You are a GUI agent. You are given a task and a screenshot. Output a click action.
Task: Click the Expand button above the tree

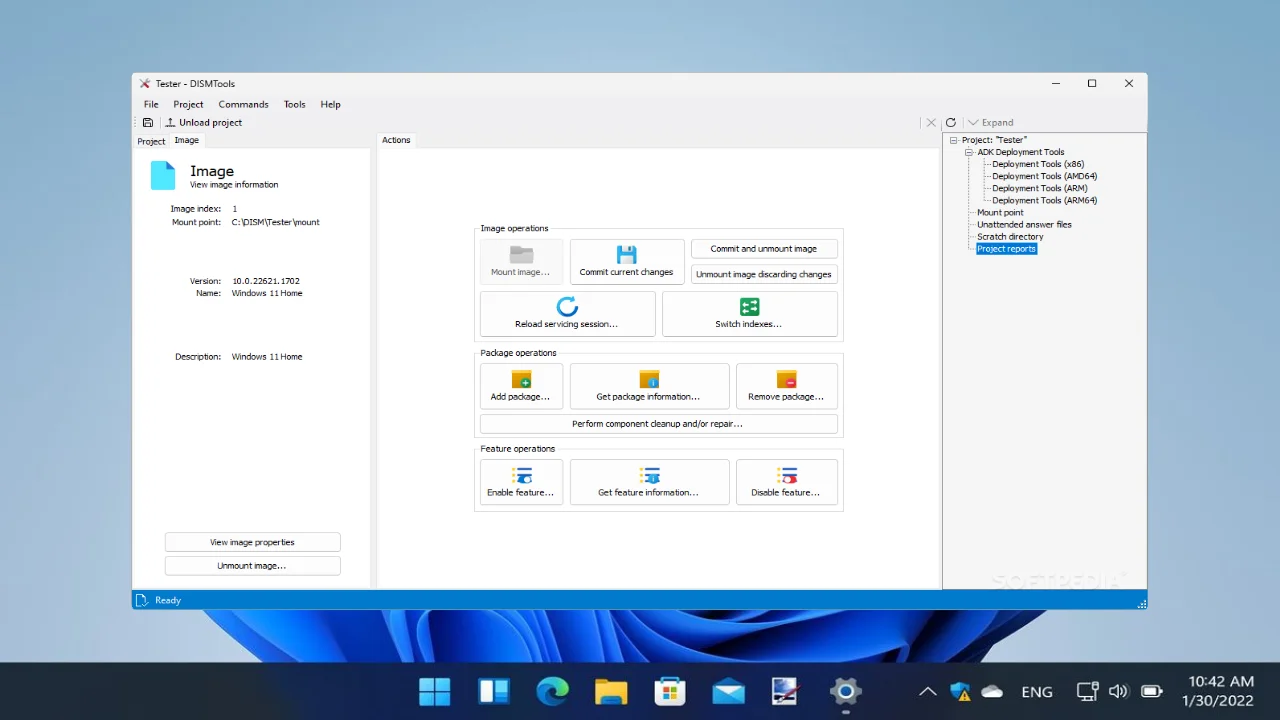(991, 122)
